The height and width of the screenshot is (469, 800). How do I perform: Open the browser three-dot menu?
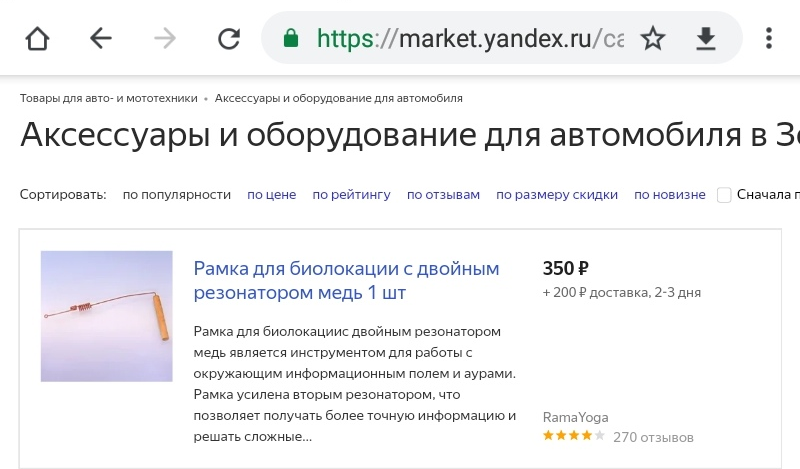coord(768,39)
